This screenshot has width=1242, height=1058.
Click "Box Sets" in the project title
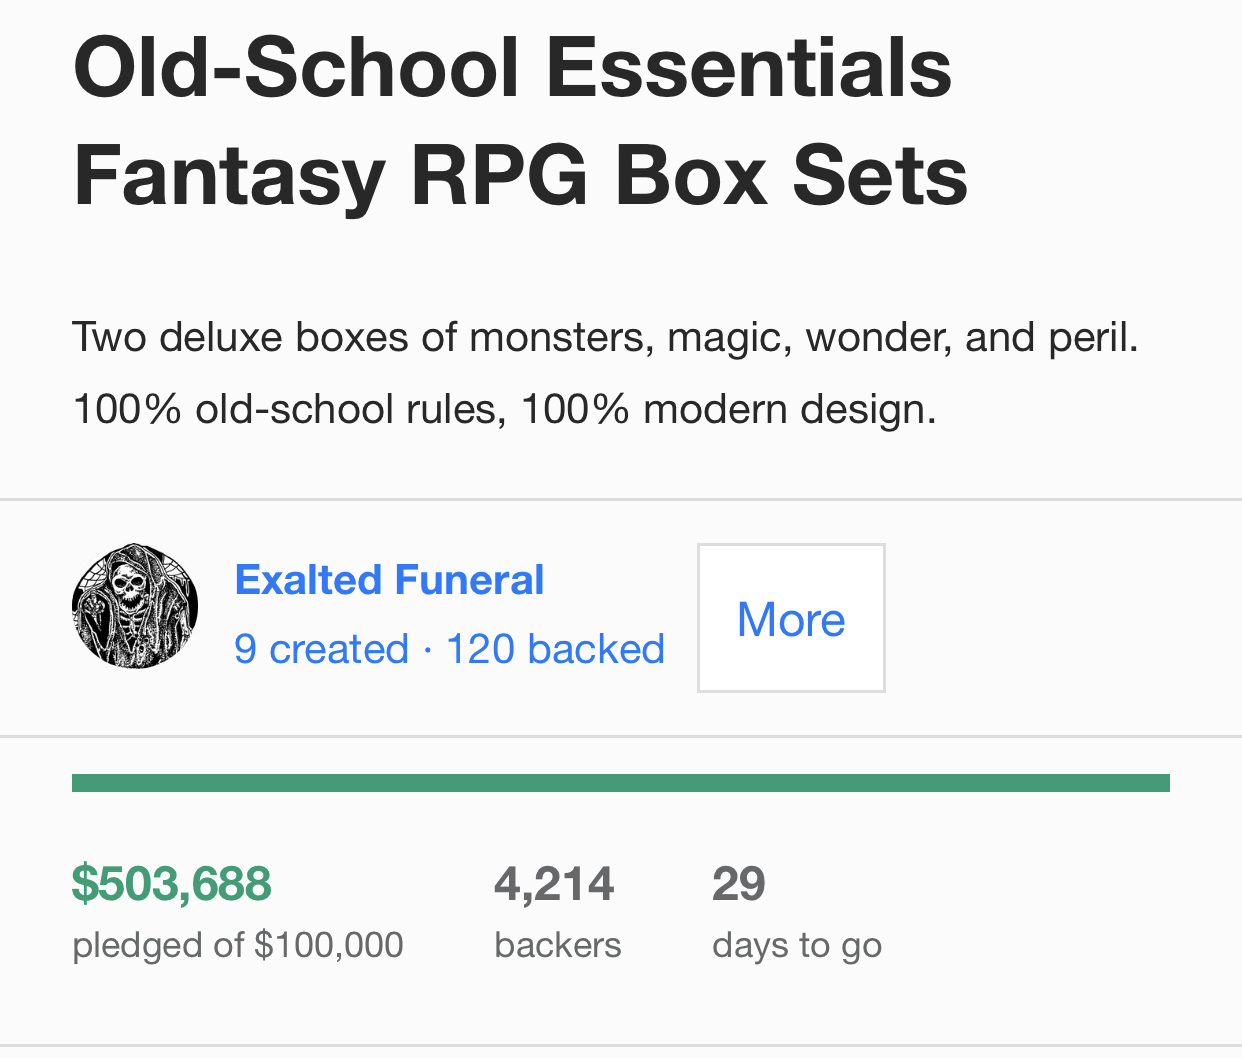click(791, 176)
